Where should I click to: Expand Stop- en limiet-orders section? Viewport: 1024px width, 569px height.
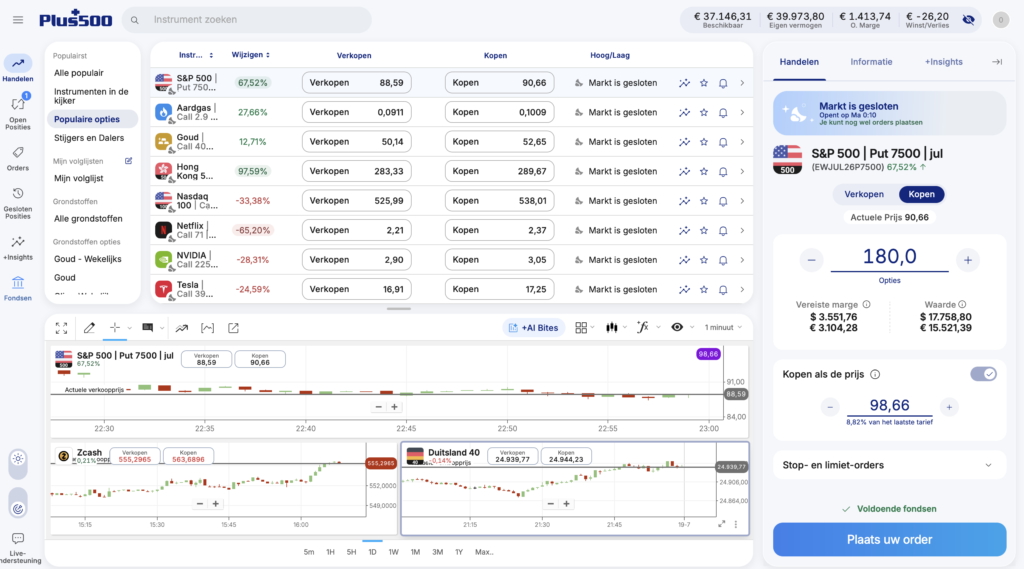pos(889,465)
